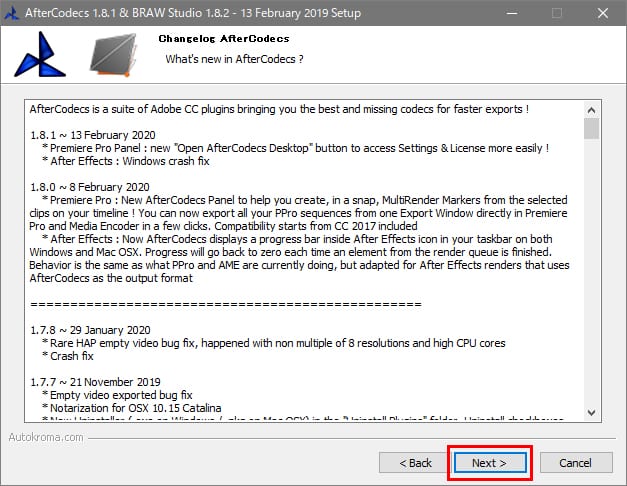This screenshot has height=486, width=627.
Task: Click the '1.8.1 ~ 13 February 2020' line
Action: coord(93,135)
